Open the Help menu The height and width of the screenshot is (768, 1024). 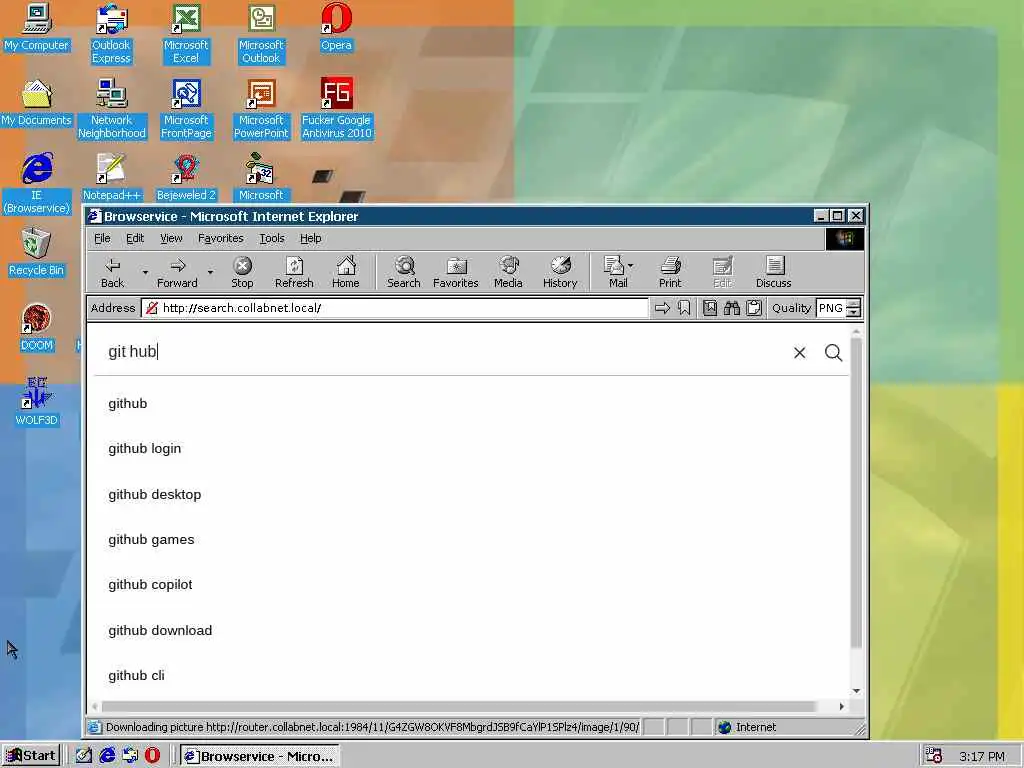click(310, 238)
